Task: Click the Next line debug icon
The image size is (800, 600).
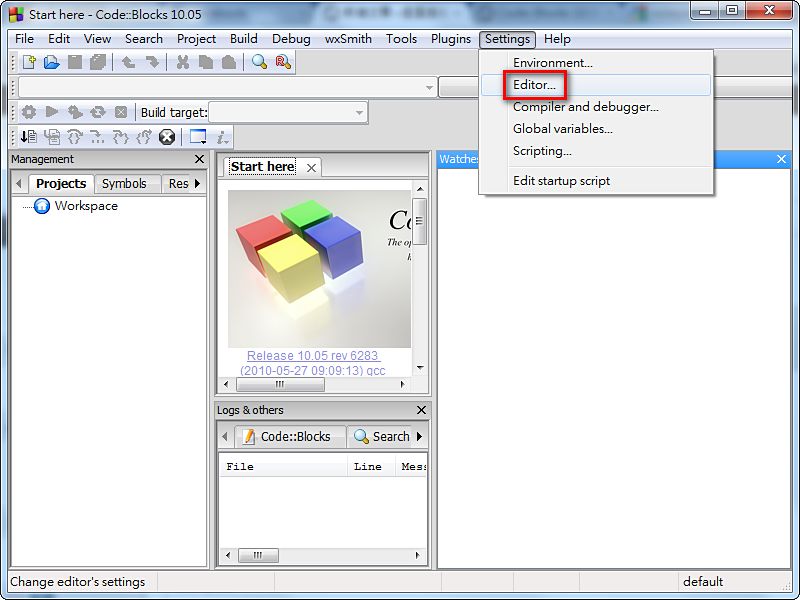Action: (75, 137)
